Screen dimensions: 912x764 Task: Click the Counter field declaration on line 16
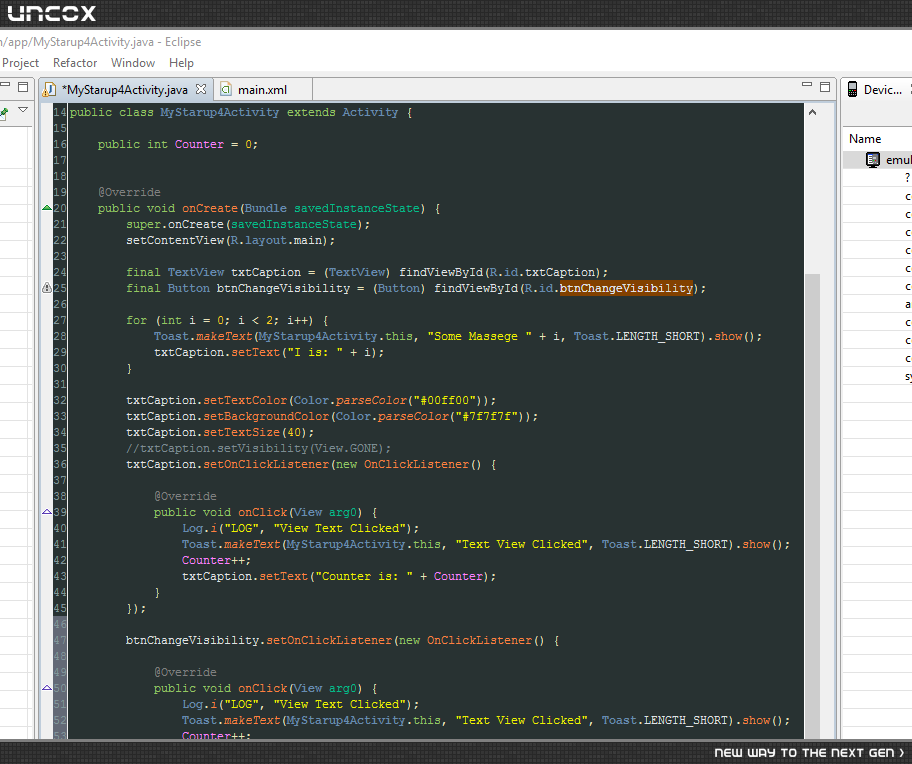[x=199, y=144]
